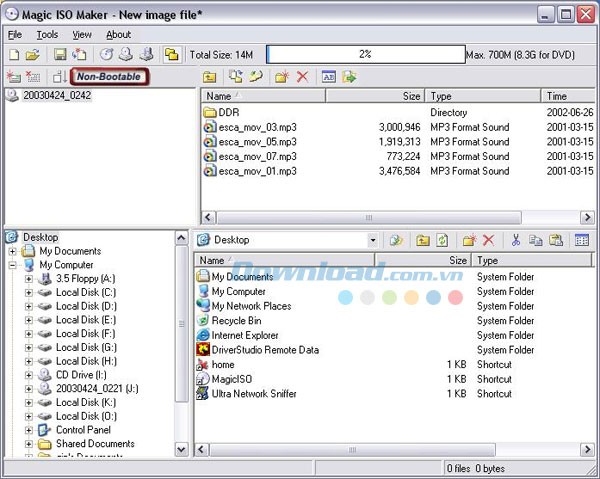
Task: Click the disc capacity progress bar
Action: pos(364,54)
